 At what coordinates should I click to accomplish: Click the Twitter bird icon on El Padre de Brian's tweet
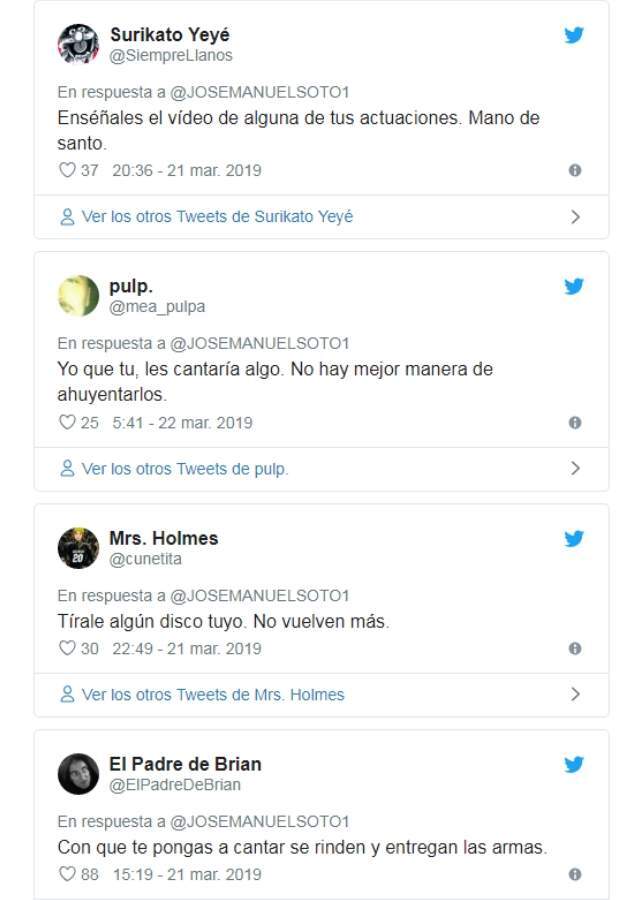[x=574, y=764]
